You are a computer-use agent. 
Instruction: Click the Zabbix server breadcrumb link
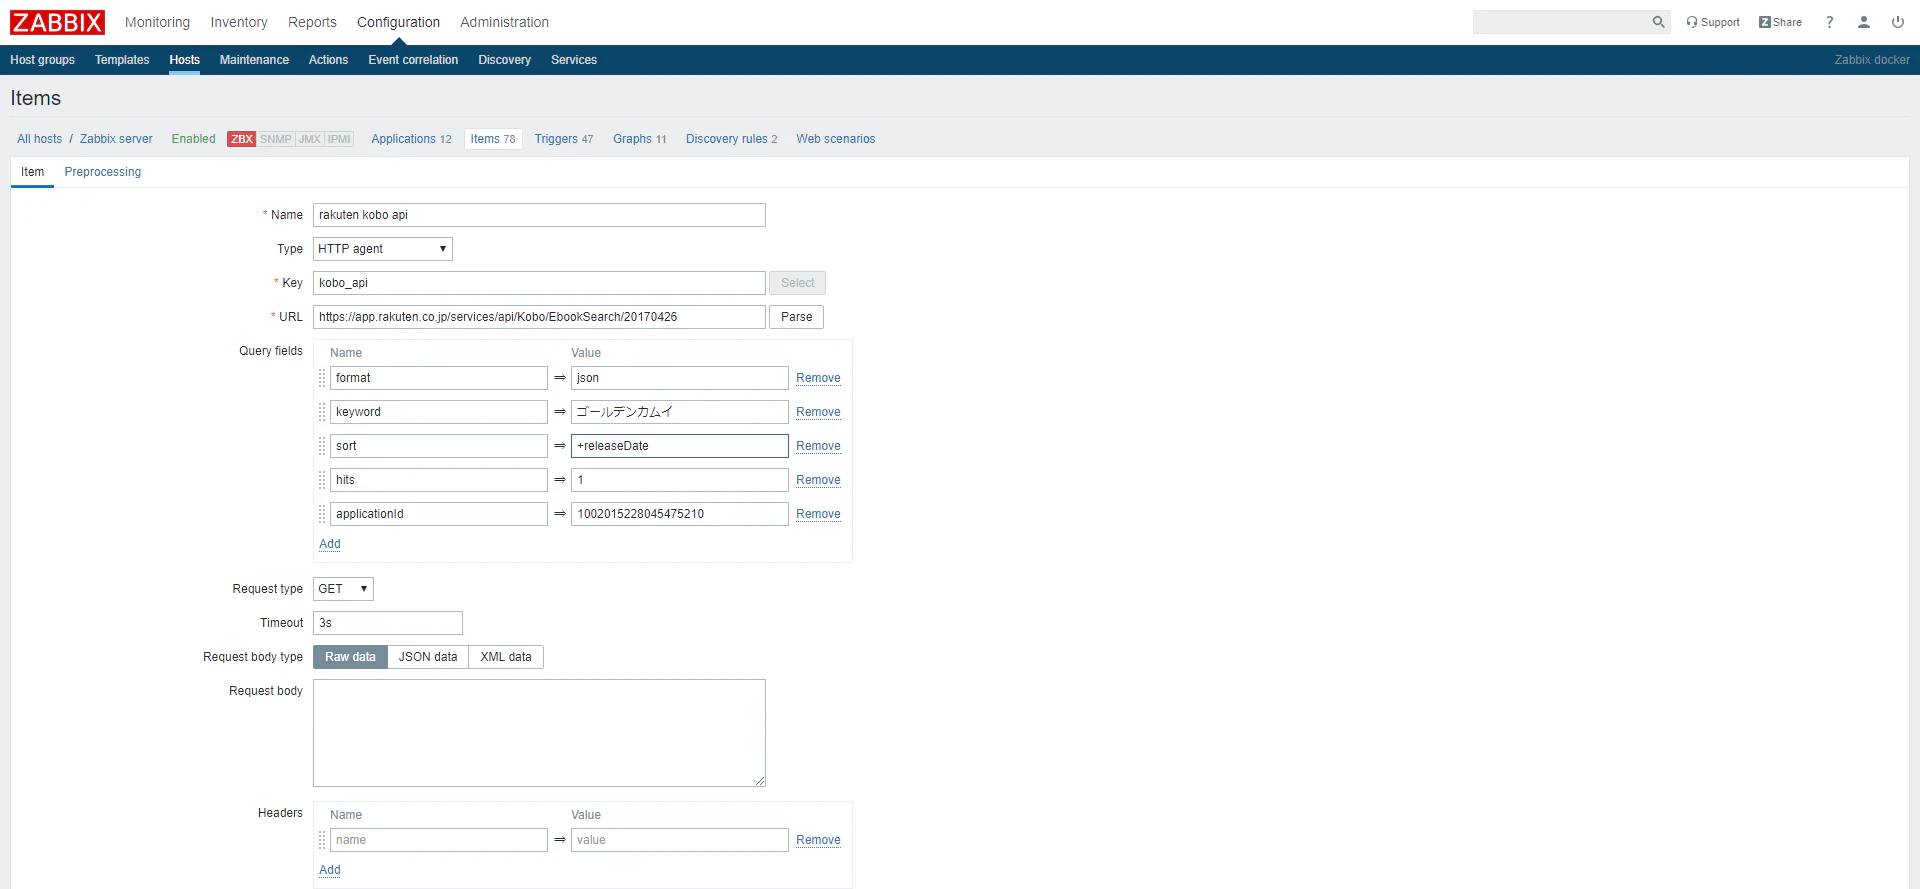click(x=116, y=139)
